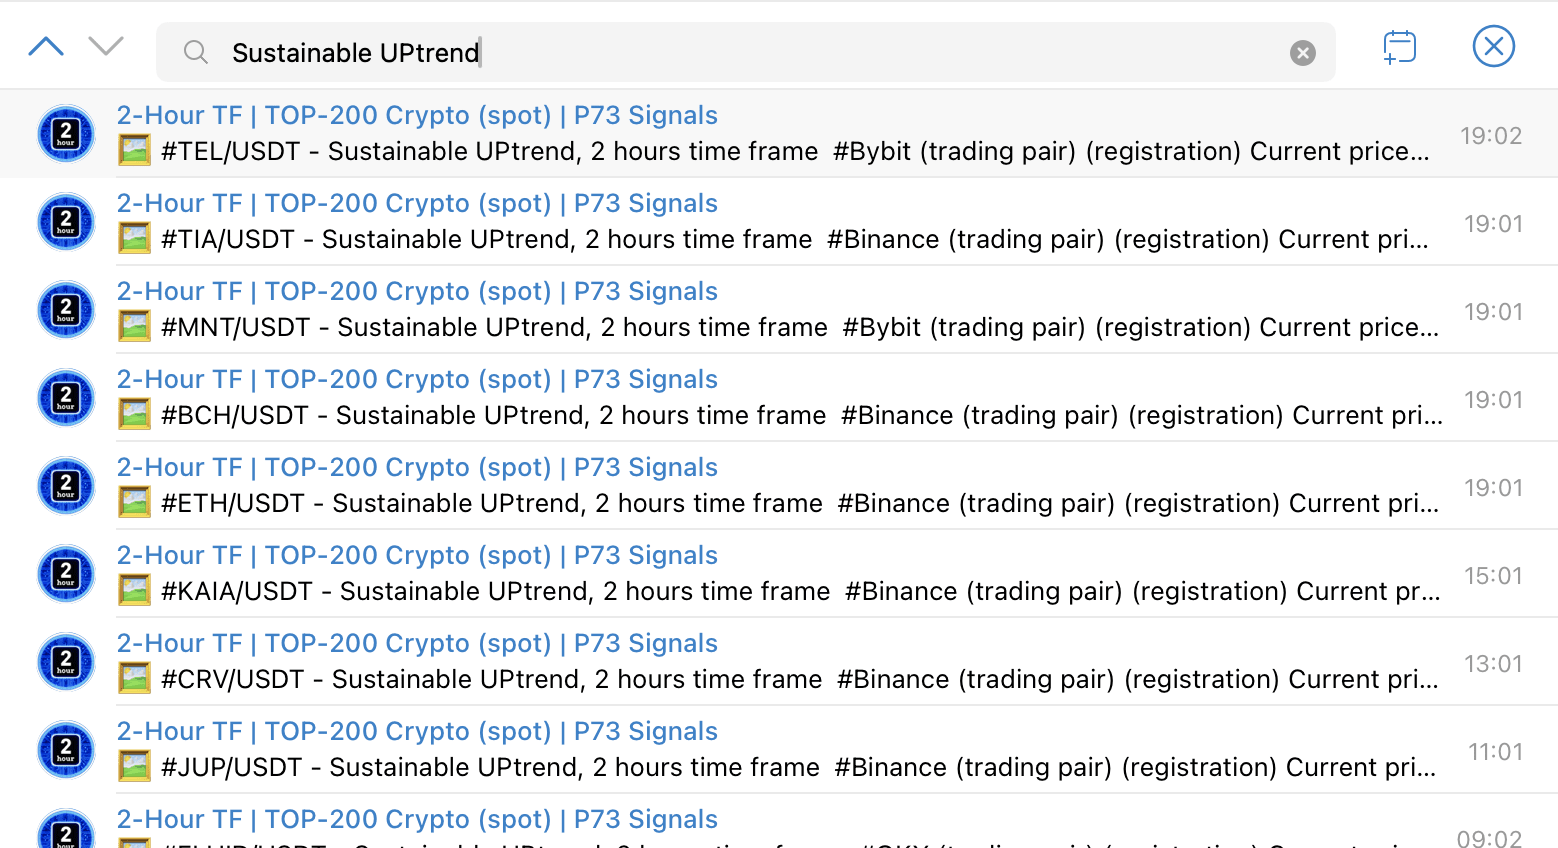Go to previous search result with up chevron
Image resolution: width=1558 pixels, height=848 pixels.
(46, 46)
